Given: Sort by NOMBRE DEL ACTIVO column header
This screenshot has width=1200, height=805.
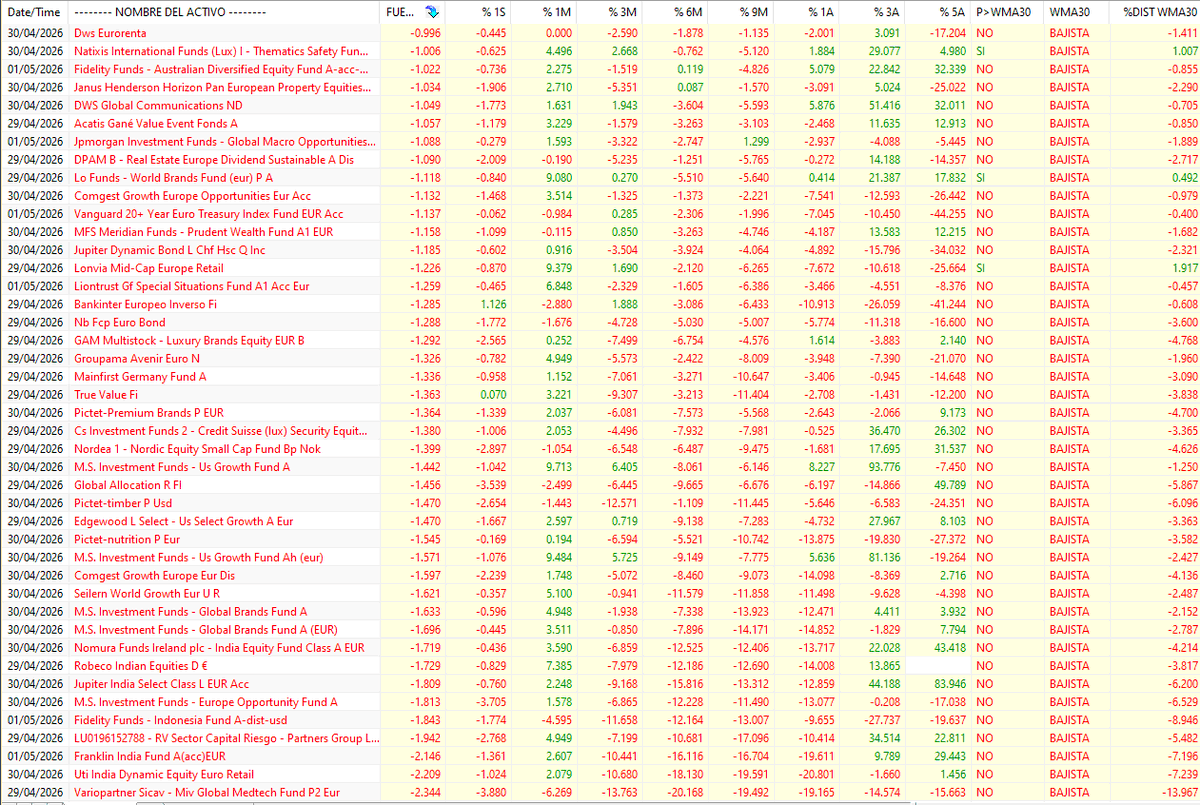Looking at the screenshot, I should pyautogui.click(x=170, y=12).
